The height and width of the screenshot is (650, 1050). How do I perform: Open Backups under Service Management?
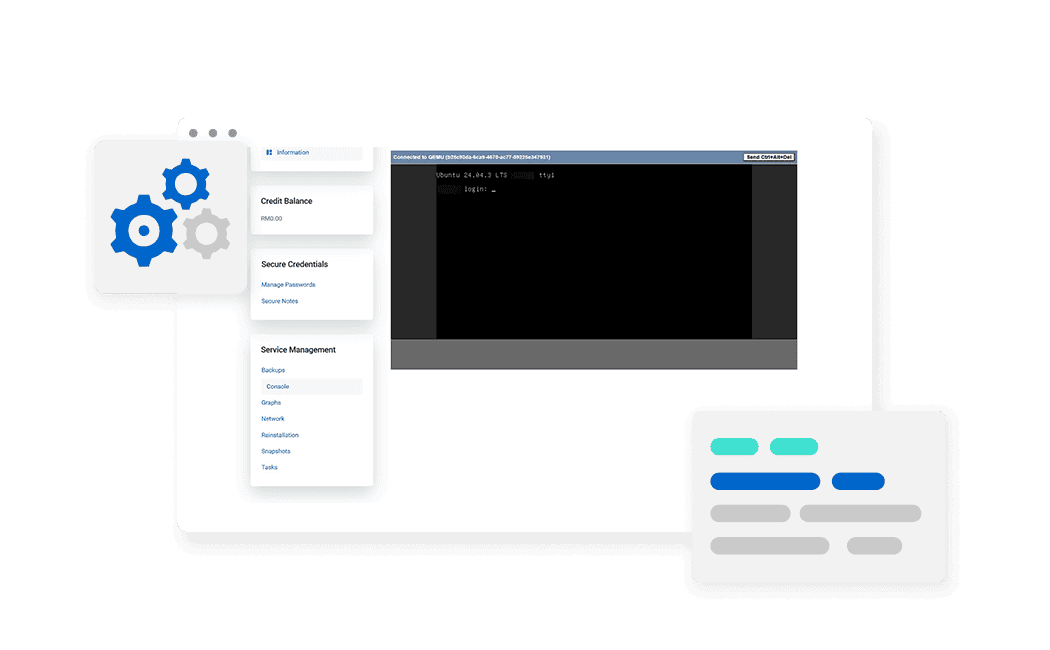273,370
